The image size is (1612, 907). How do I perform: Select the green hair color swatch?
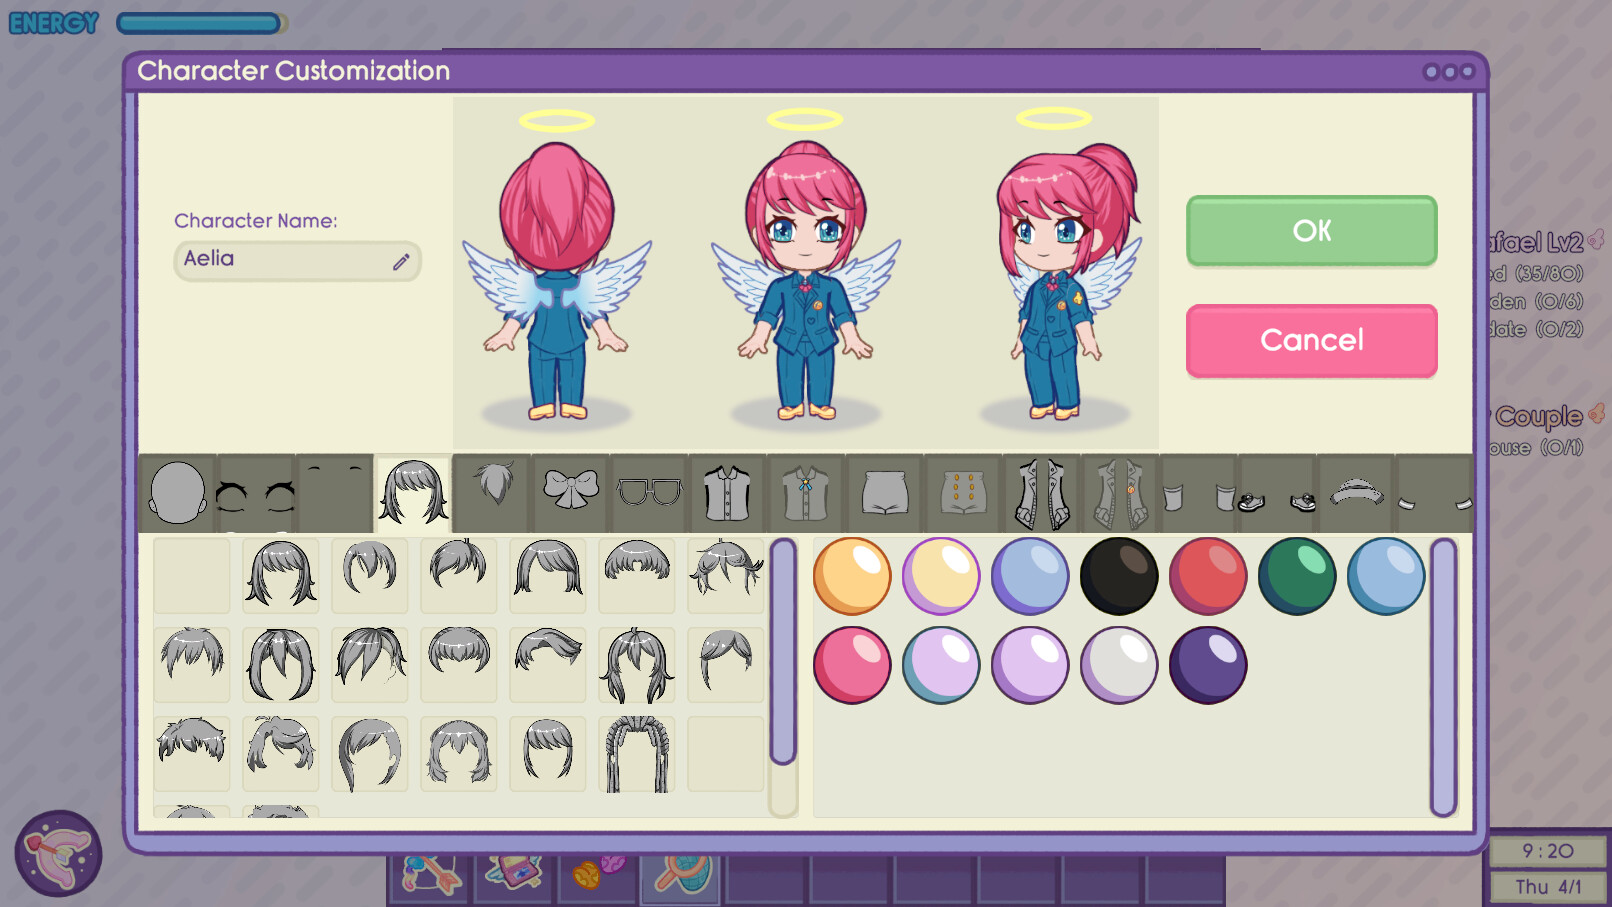click(x=1296, y=575)
